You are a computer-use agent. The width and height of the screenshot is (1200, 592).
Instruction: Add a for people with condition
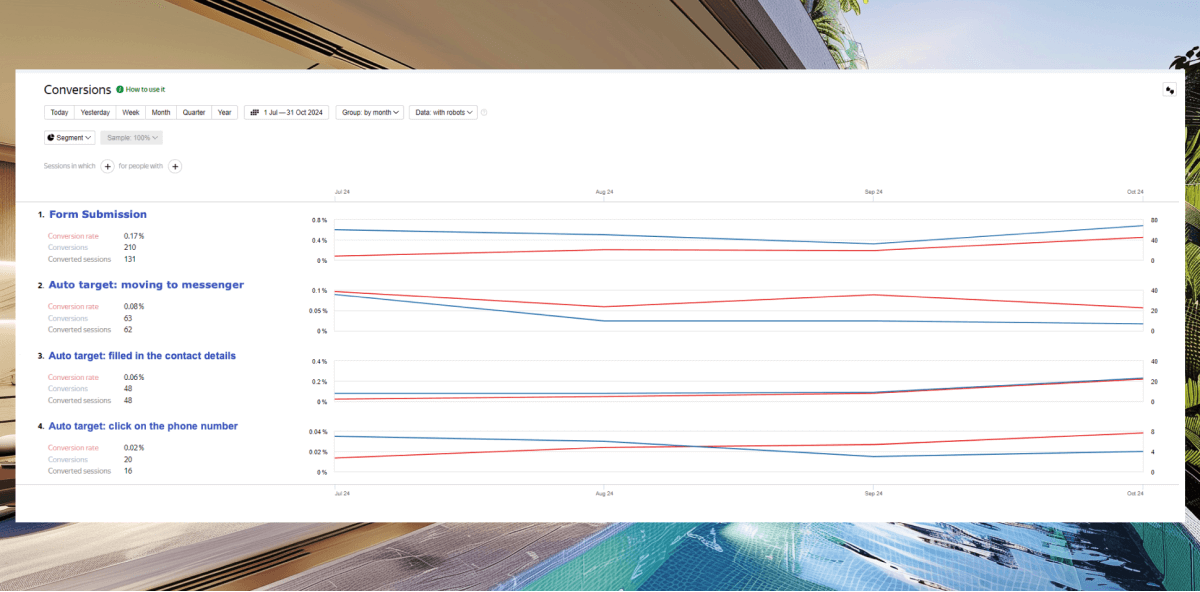click(x=175, y=166)
